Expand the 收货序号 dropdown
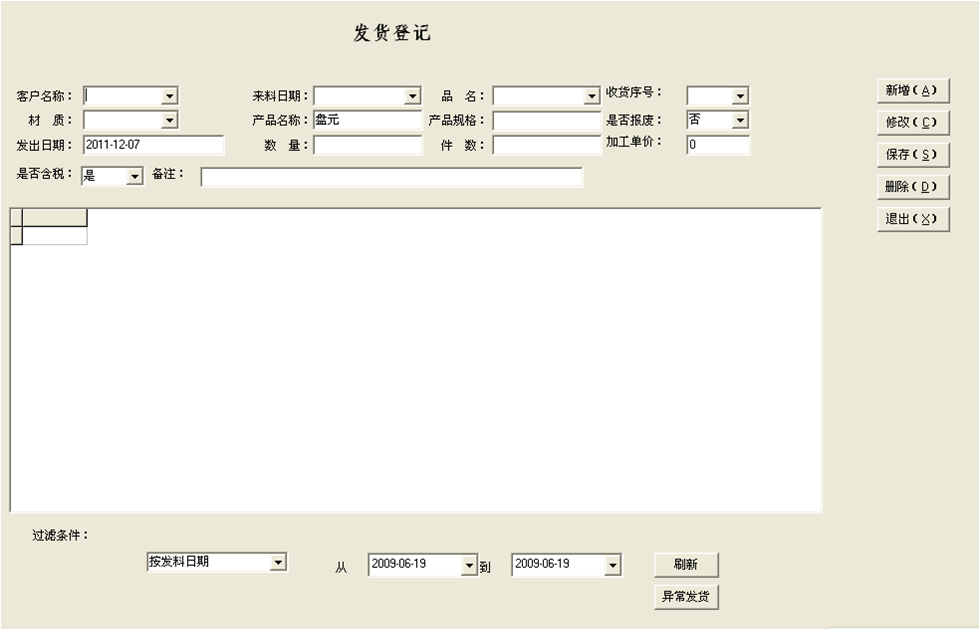980x630 pixels. pos(739,96)
